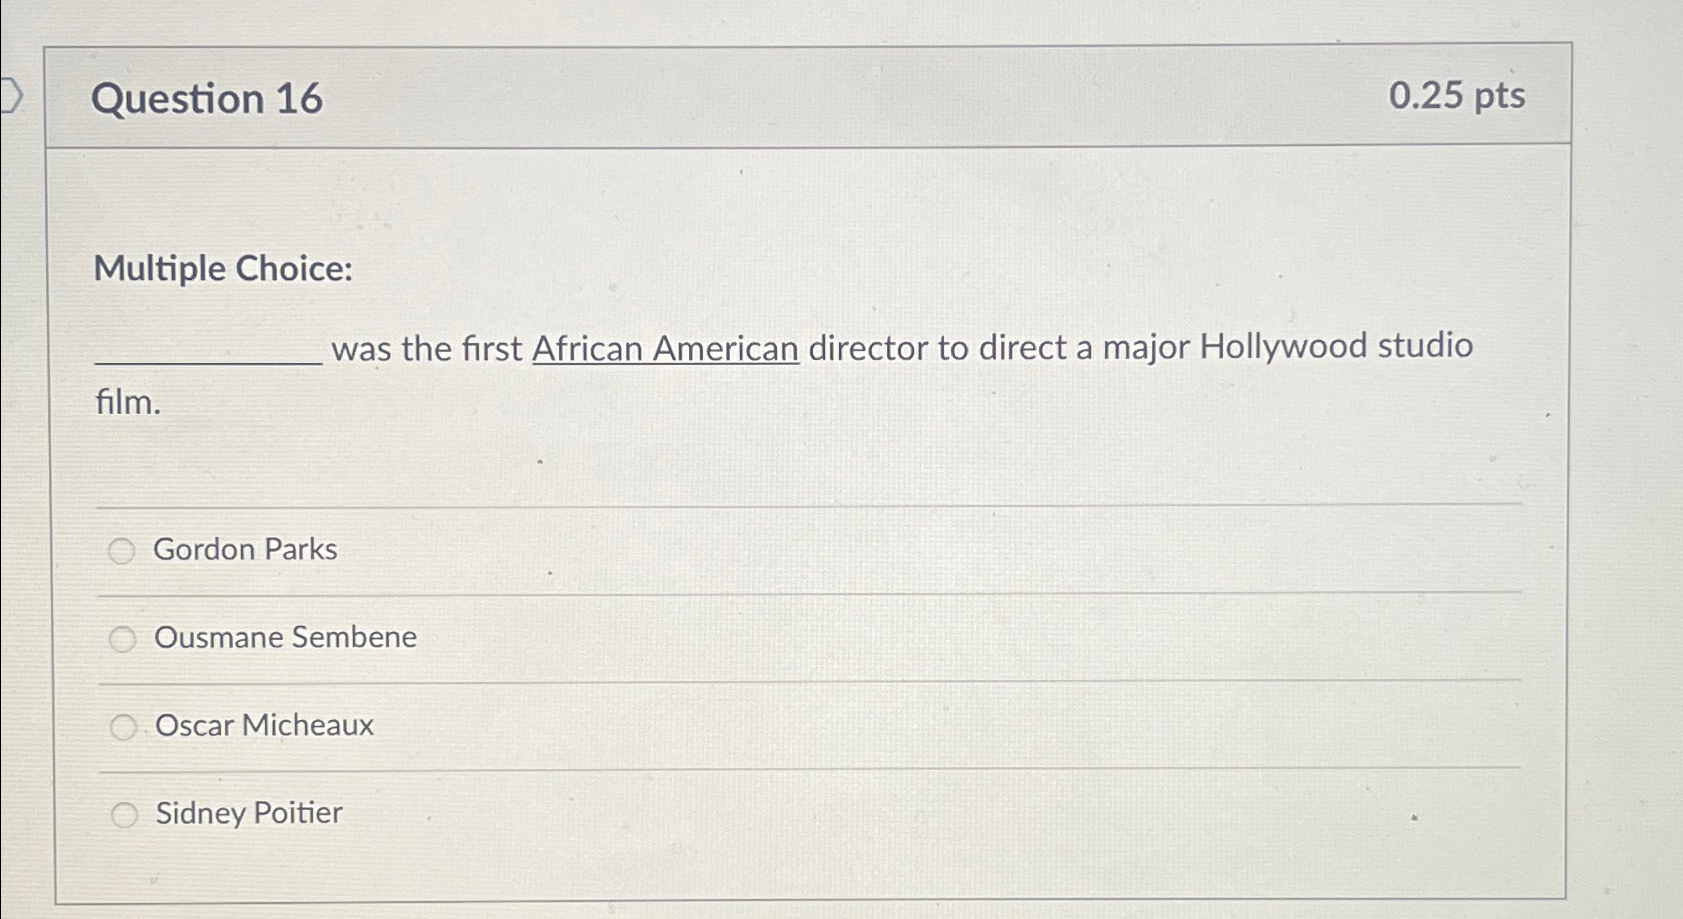Select the Oscar Micheaux radio button
Viewport: 1683px width, 919px height.
(x=124, y=727)
